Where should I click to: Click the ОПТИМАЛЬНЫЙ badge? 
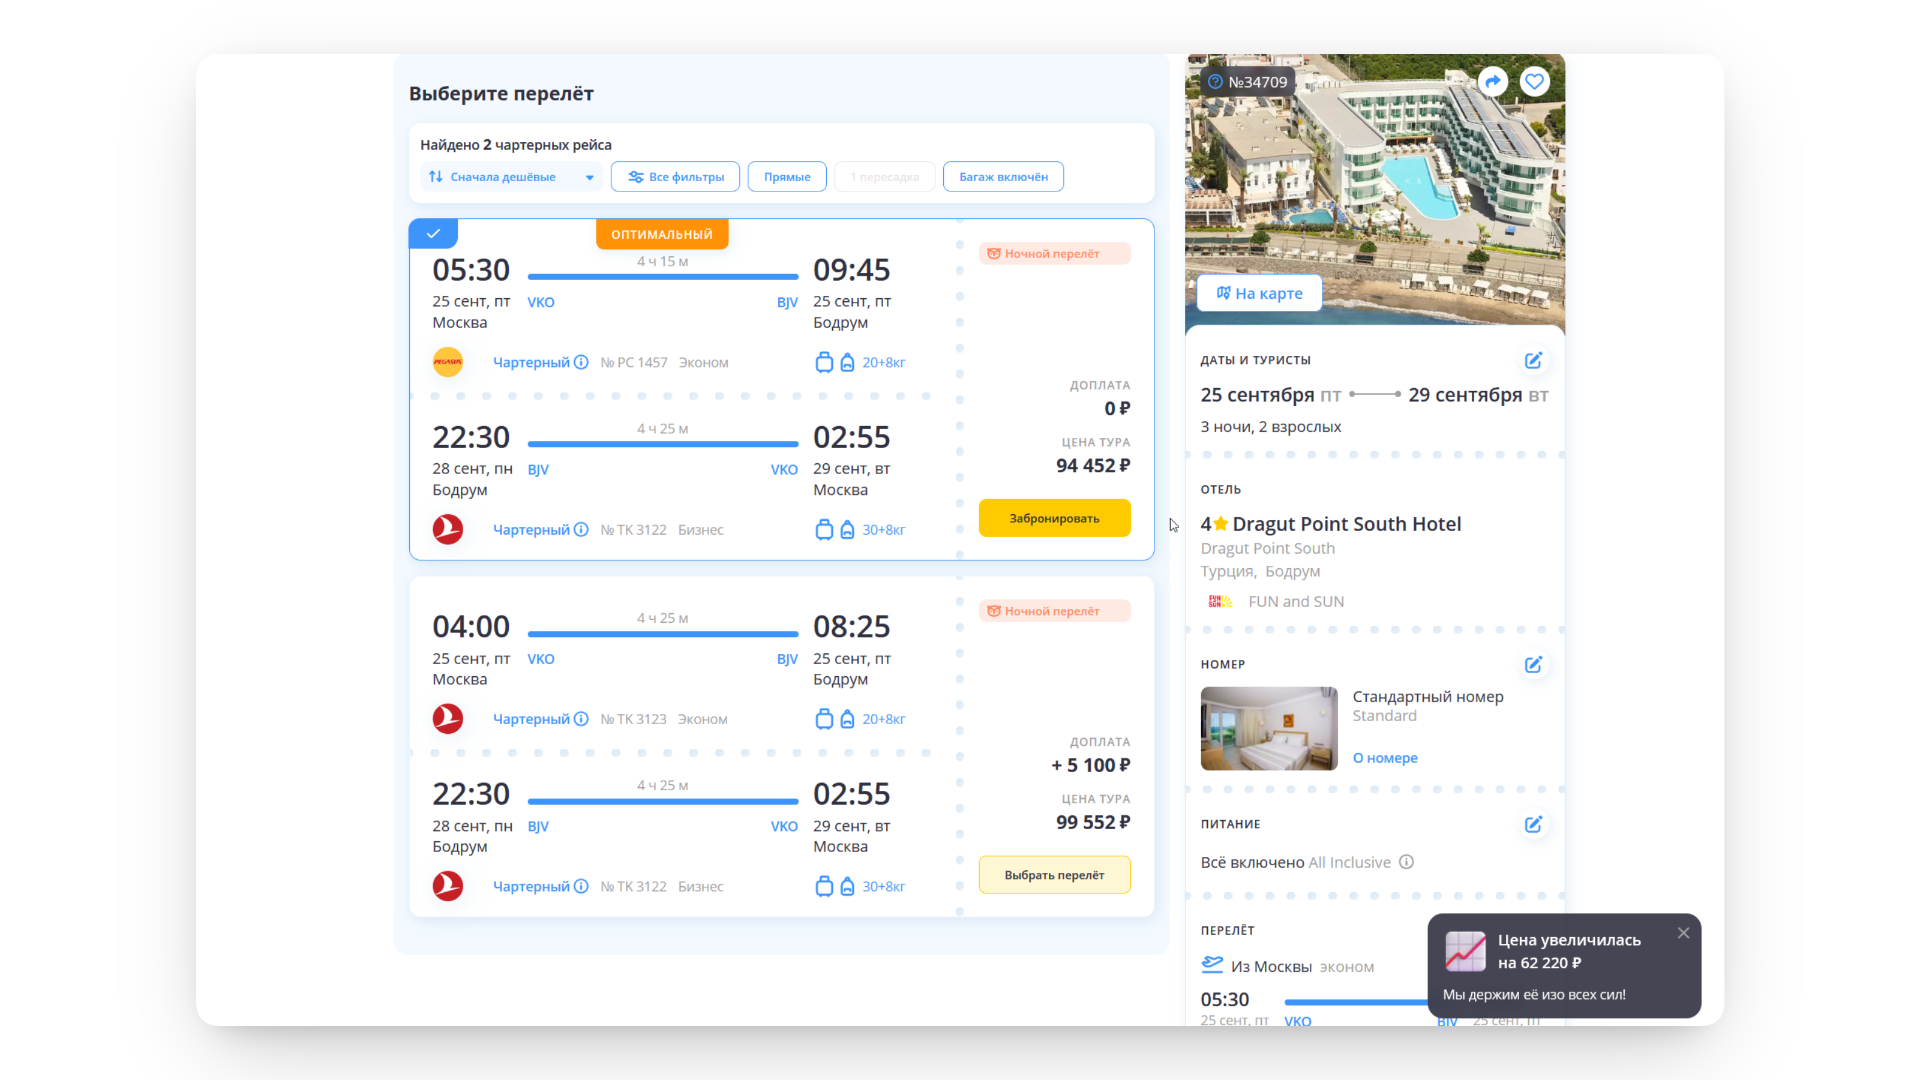tap(662, 234)
